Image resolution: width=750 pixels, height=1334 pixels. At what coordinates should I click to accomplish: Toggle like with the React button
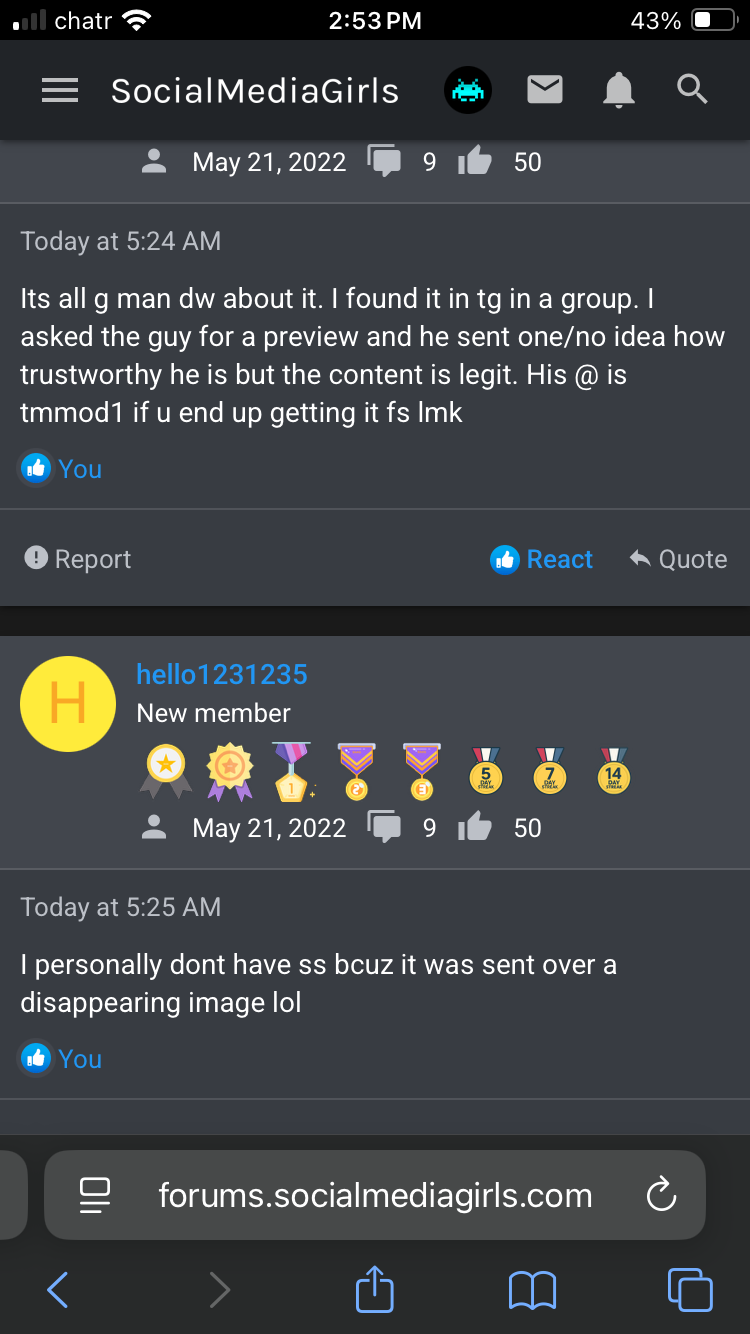tap(542, 559)
